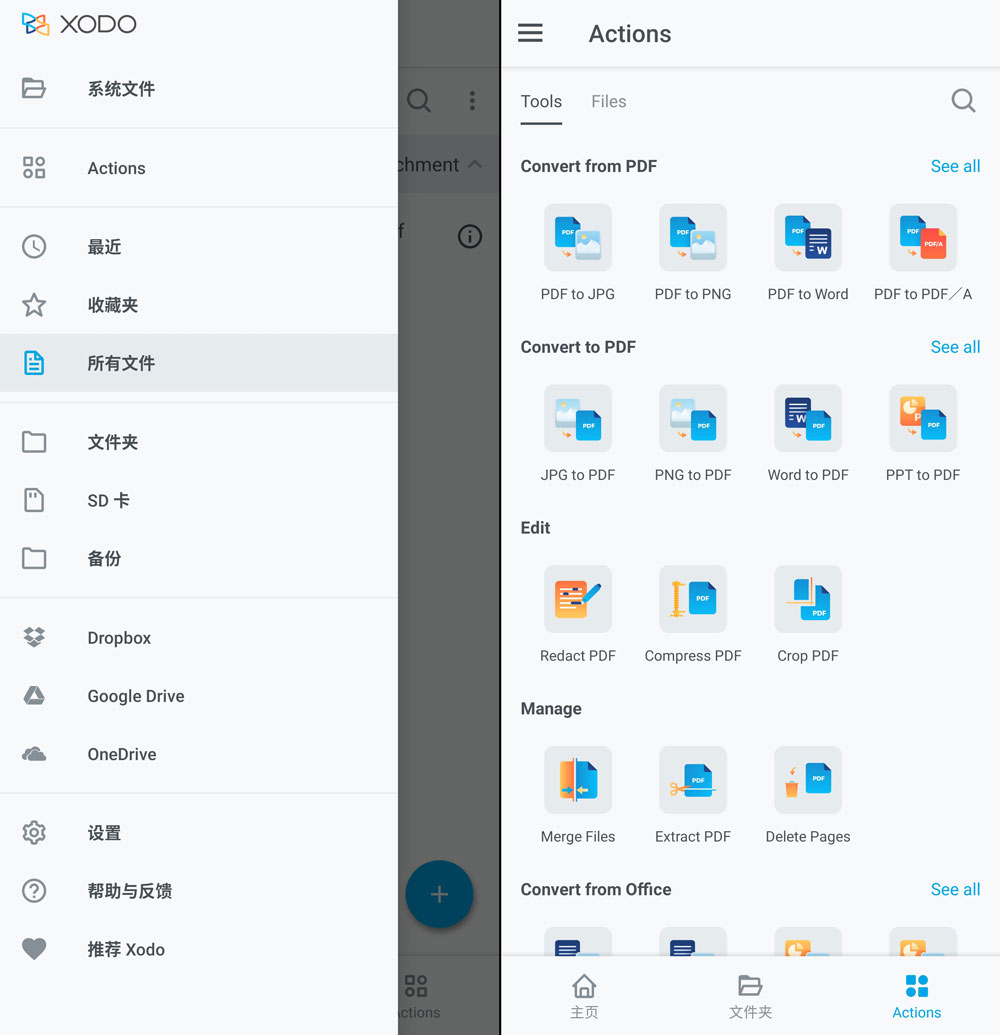This screenshot has height=1035, width=1000.
Task: Open 系统文件 in the drawer
Action: coord(199,88)
